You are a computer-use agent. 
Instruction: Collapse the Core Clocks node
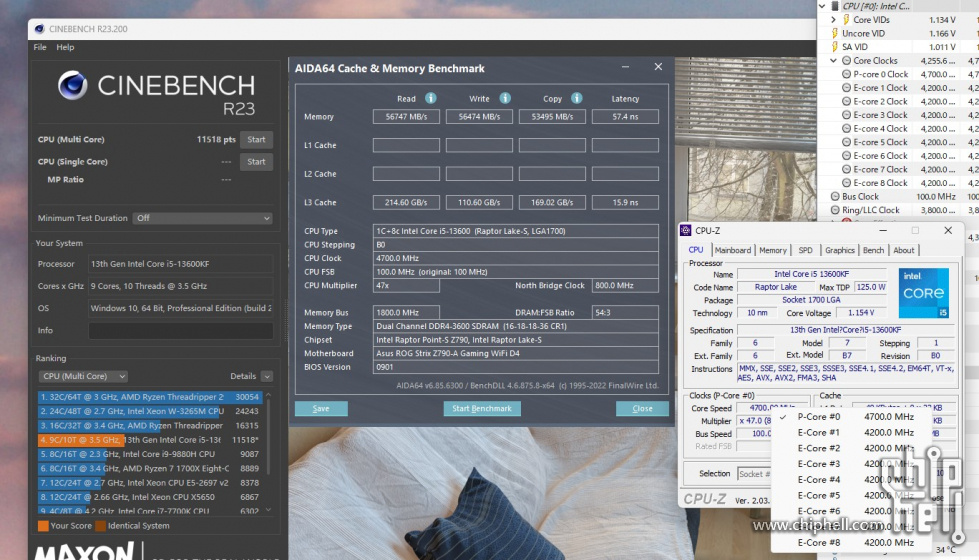[x=834, y=61]
